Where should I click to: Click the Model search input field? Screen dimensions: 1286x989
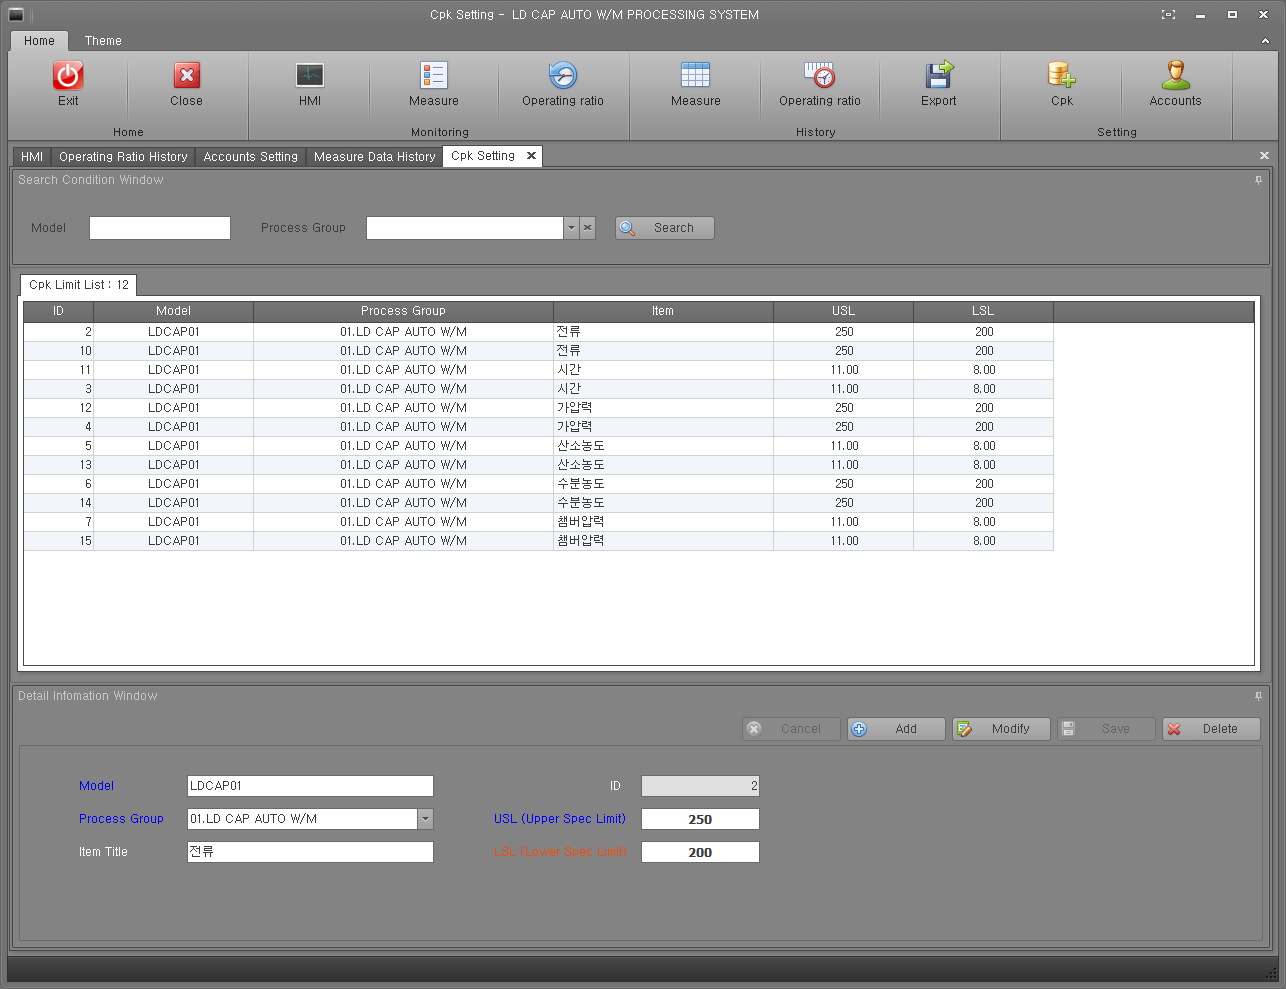pos(160,228)
